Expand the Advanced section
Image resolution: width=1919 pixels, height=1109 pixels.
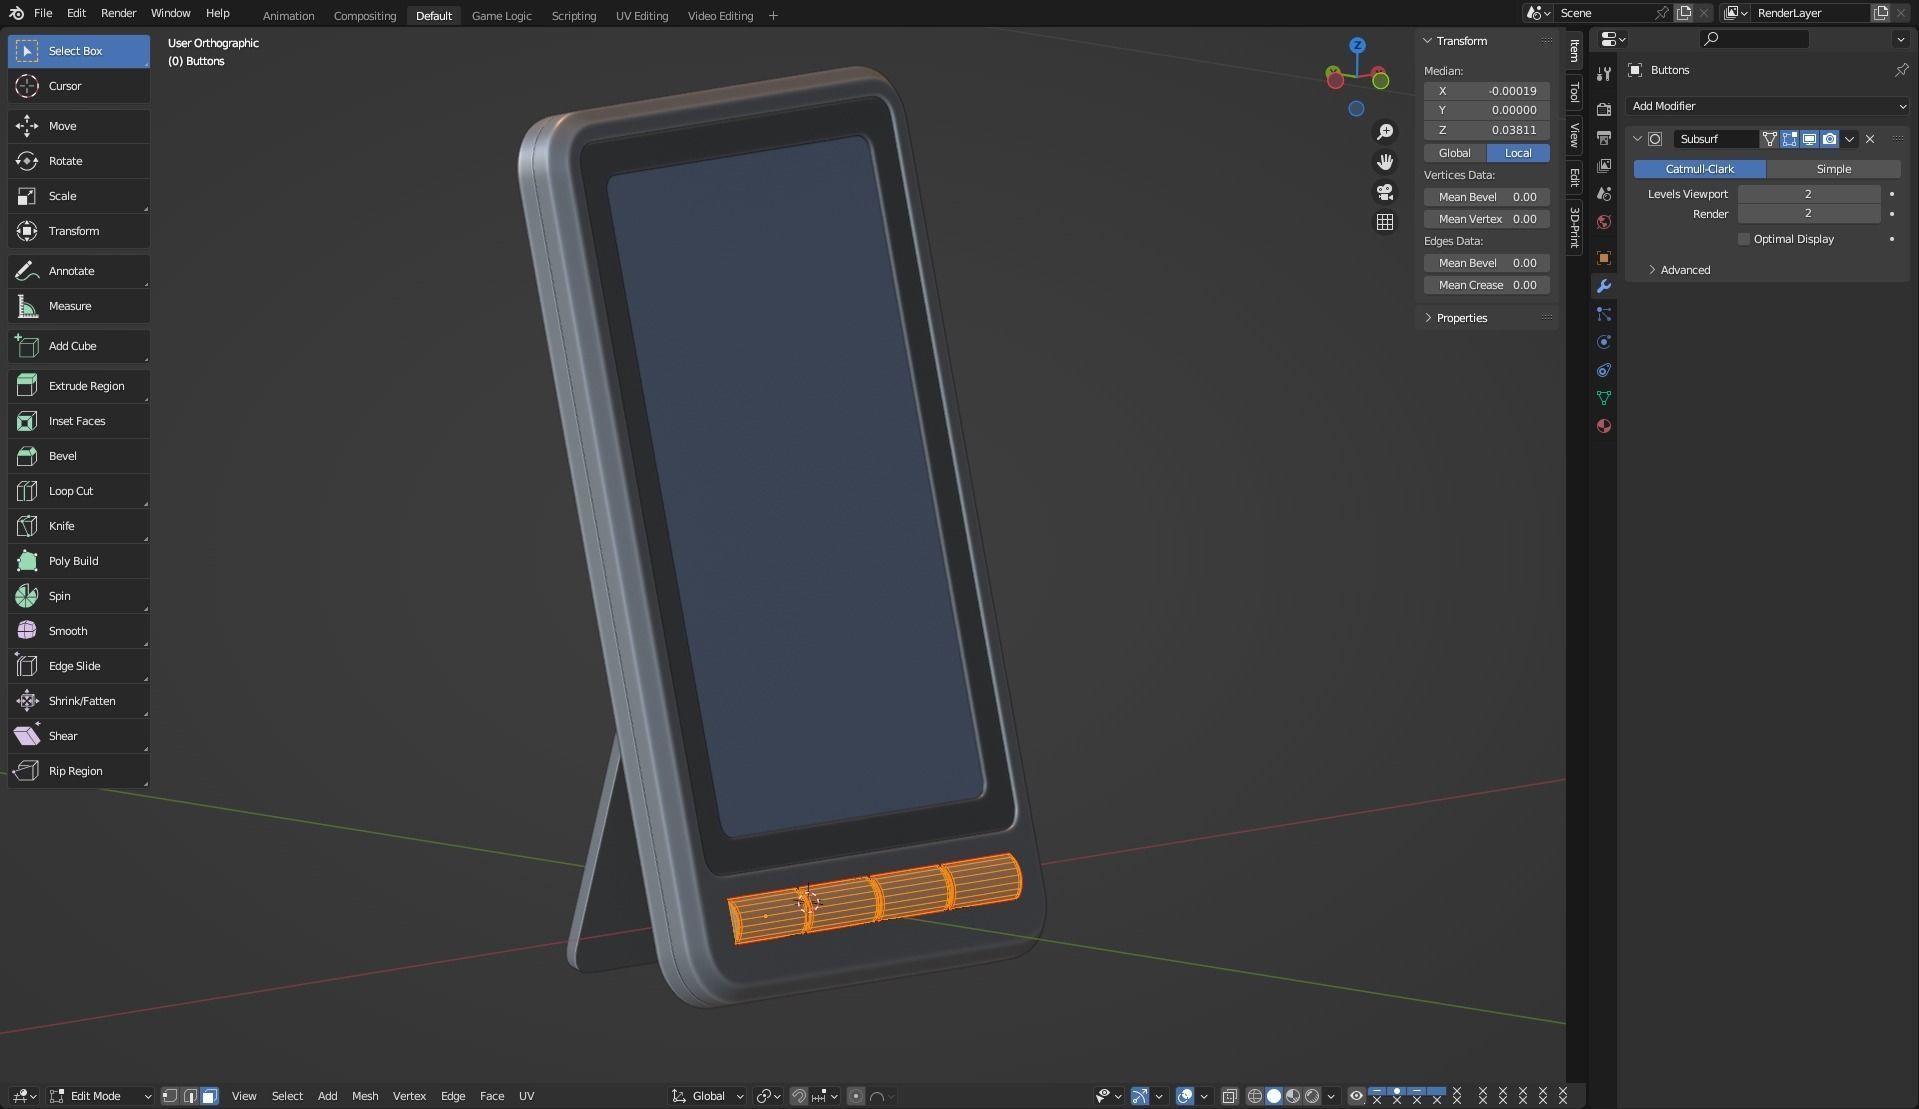click(x=1679, y=270)
